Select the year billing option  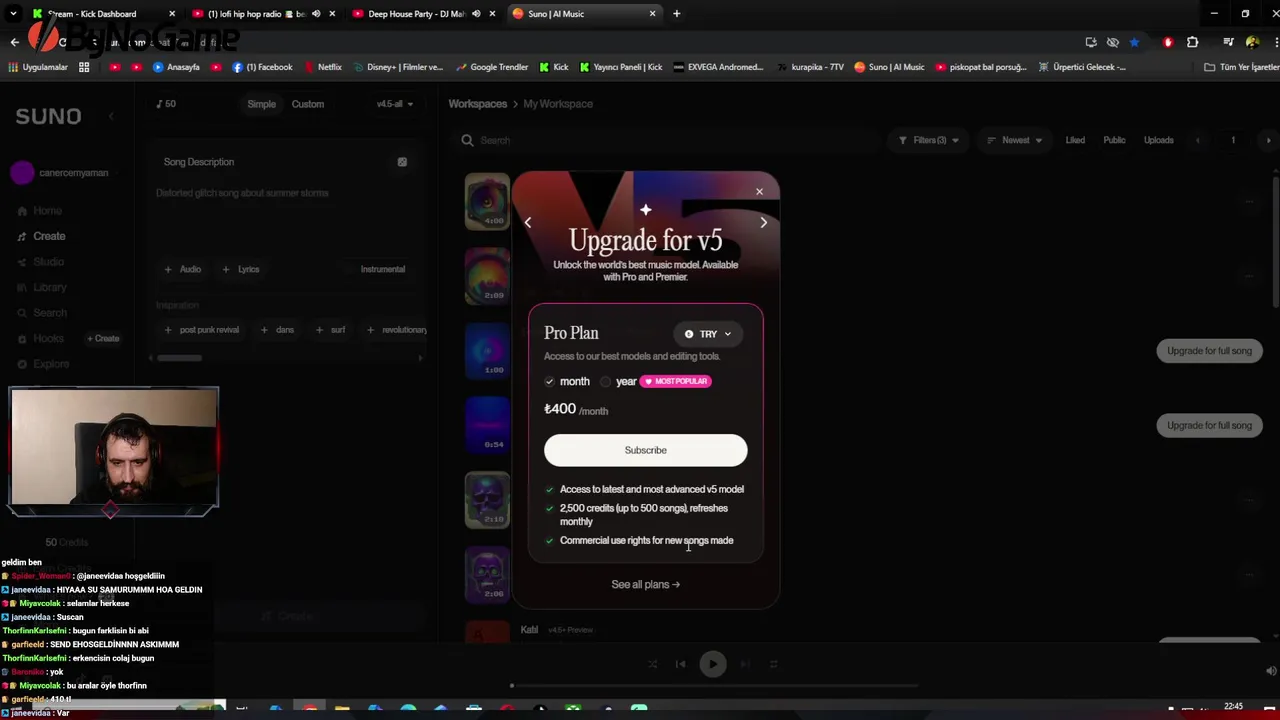(619, 381)
